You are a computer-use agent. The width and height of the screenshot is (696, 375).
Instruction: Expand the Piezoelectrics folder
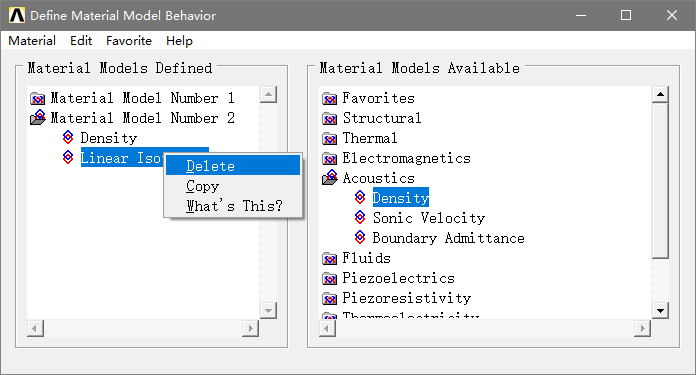click(x=329, y=278)
